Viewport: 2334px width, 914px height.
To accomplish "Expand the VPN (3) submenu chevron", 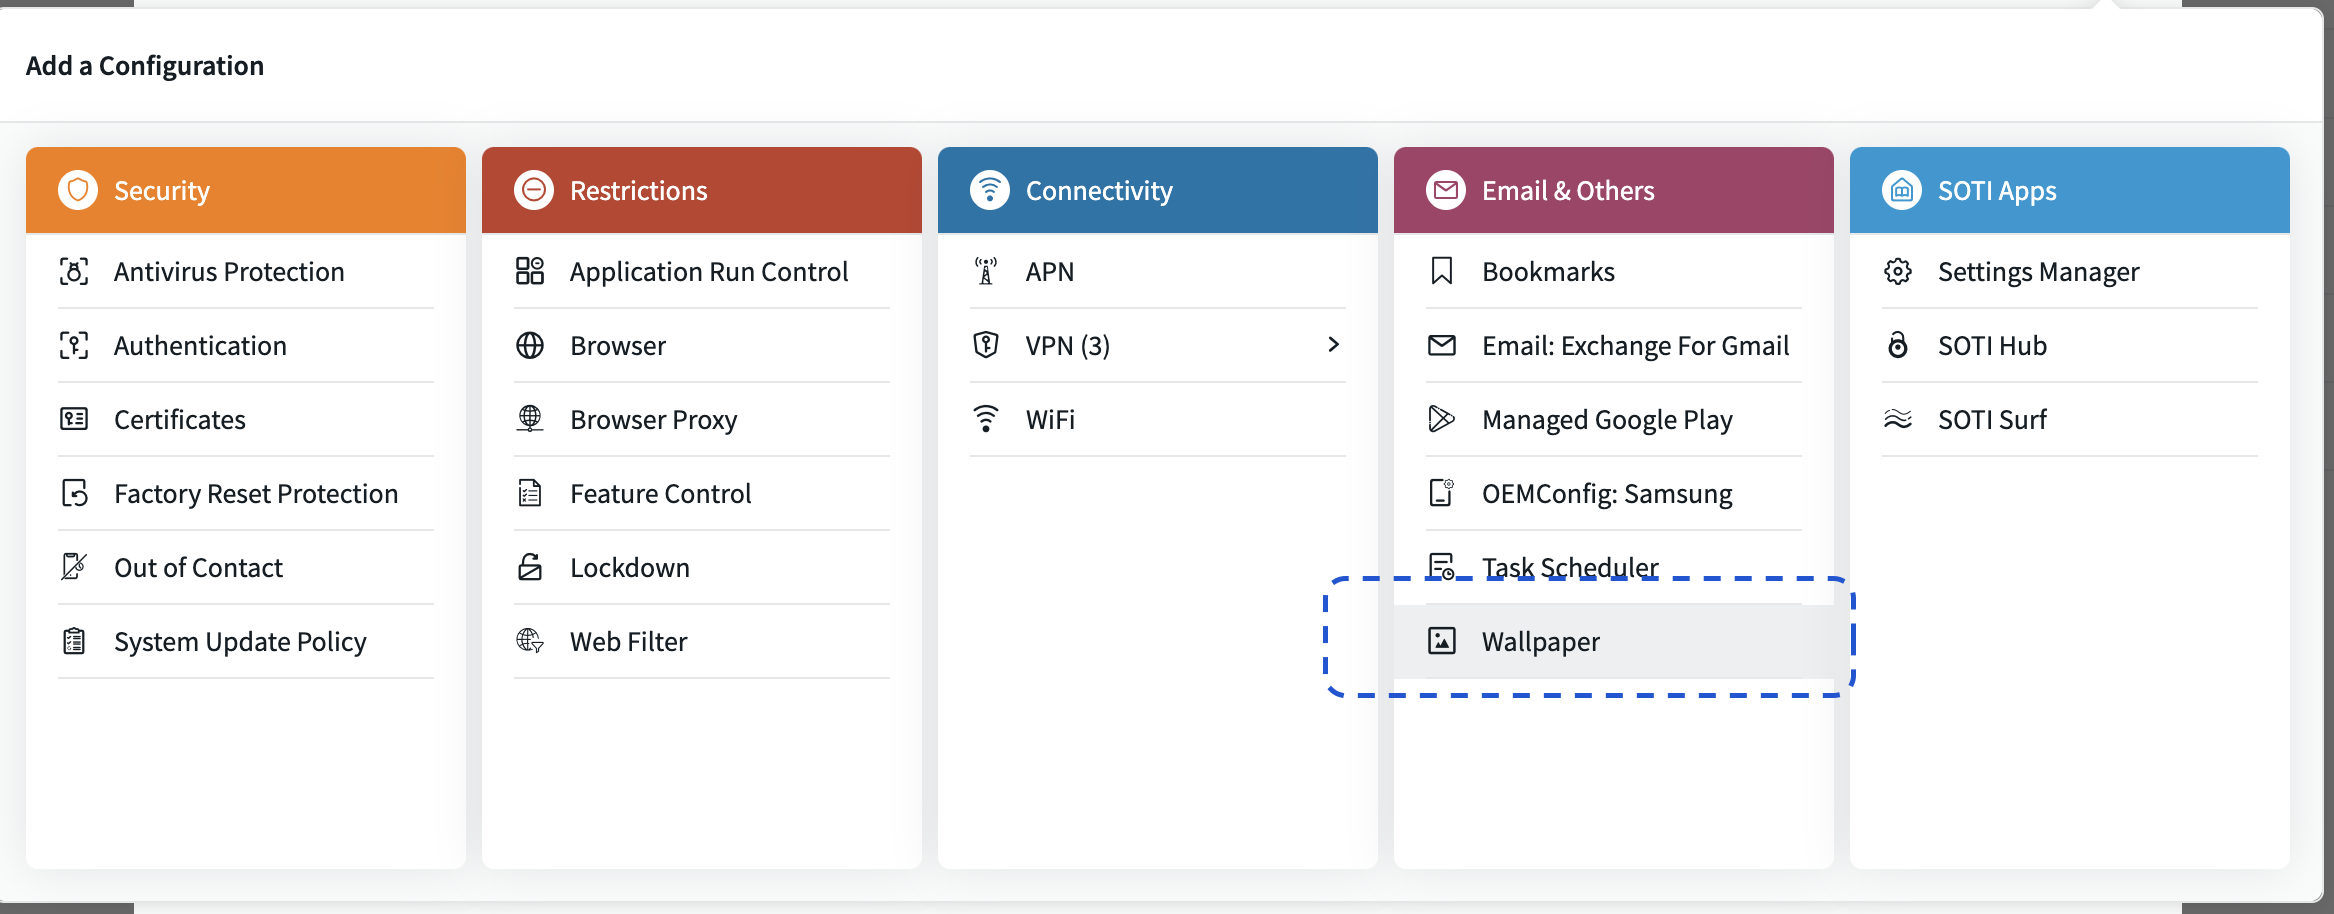I will pos(1333,345).
